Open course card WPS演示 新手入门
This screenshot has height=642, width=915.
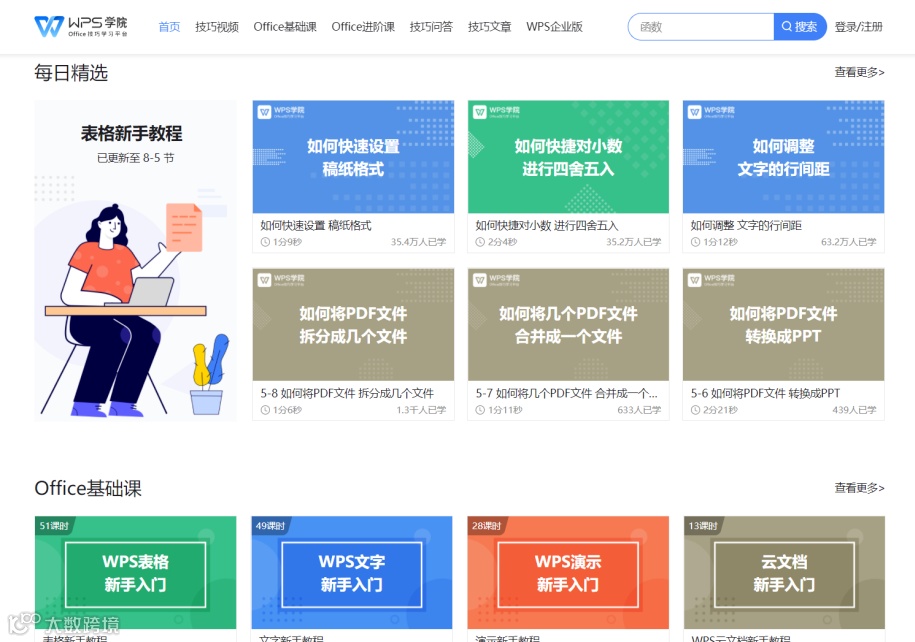coord(568,573)
